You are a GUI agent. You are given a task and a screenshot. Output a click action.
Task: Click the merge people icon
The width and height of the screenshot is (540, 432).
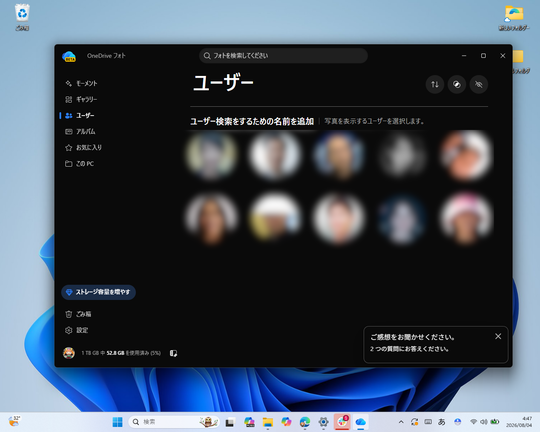click(457, 84)
